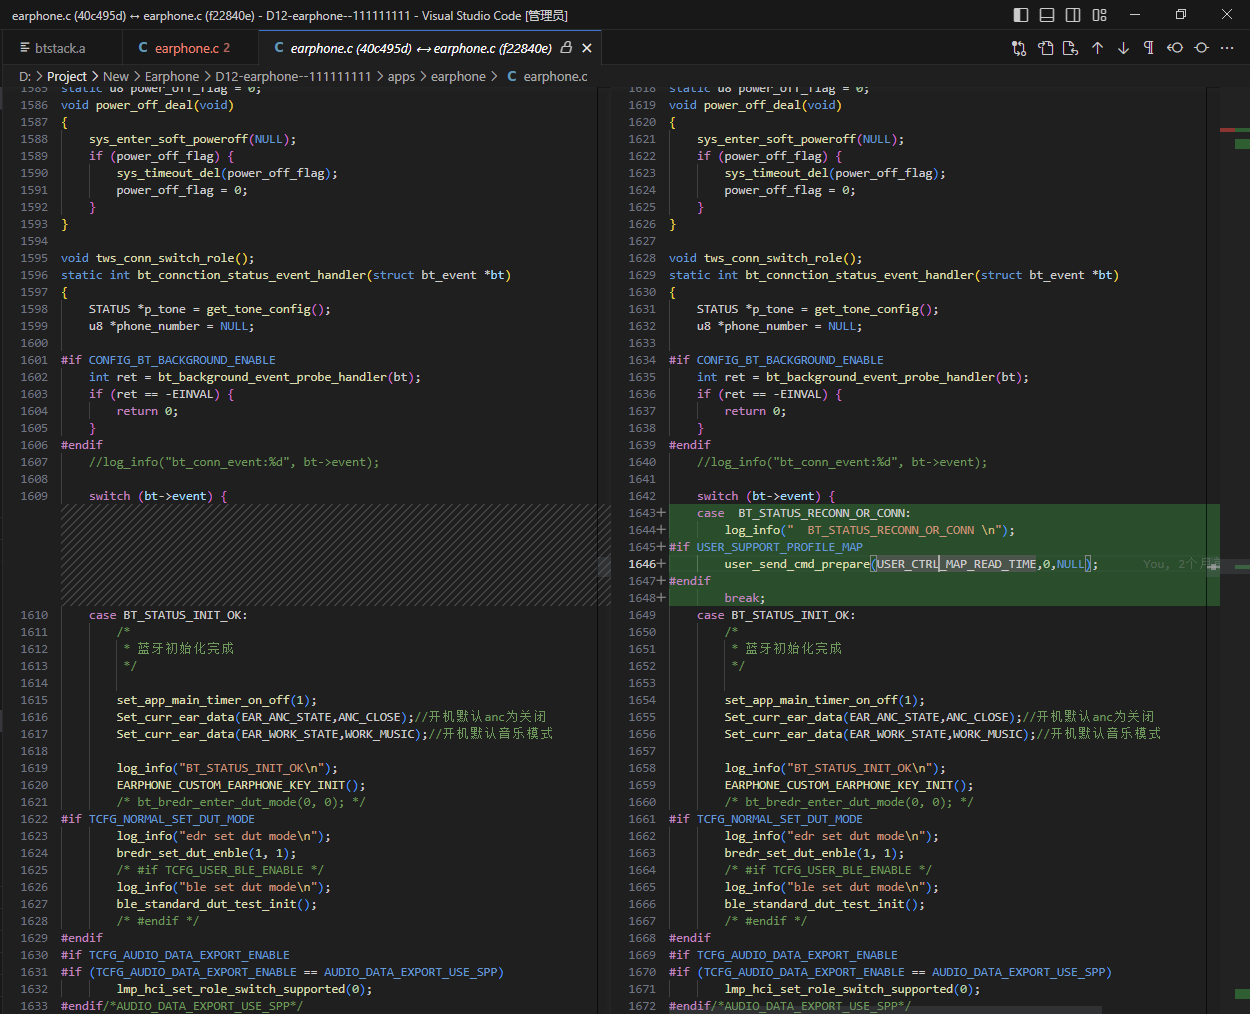Click TCFG_AUDIO_DATA_EXPORT_ENABLE on right-pane line 1669
Viewport: 1250px width, 1014px height.
click(x=797, y=955)
